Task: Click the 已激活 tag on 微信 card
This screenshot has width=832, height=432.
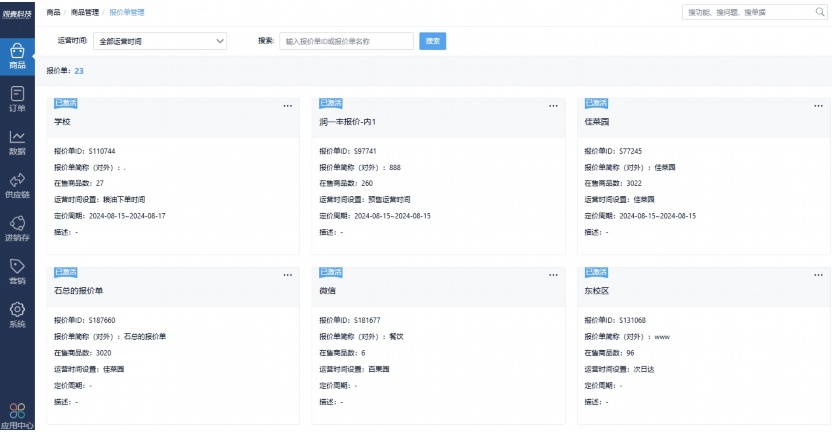Action: pyautogui.click(x=331, y=272)
